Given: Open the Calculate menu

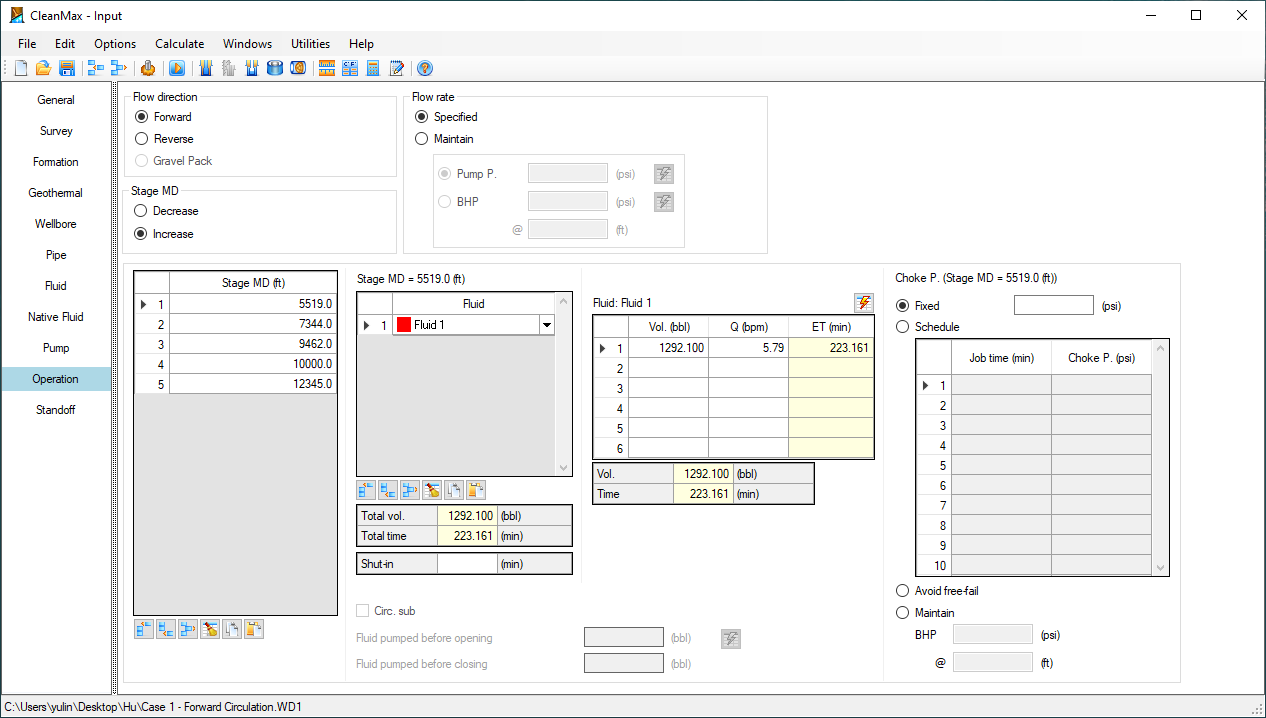Looking at the screenshot, I should [x=179, y=44].
